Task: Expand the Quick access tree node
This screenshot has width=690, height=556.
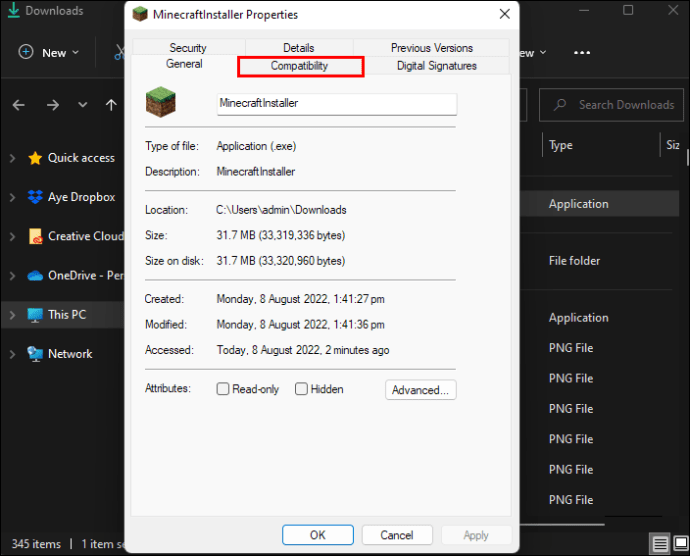Action: click(x=12, y=158)
